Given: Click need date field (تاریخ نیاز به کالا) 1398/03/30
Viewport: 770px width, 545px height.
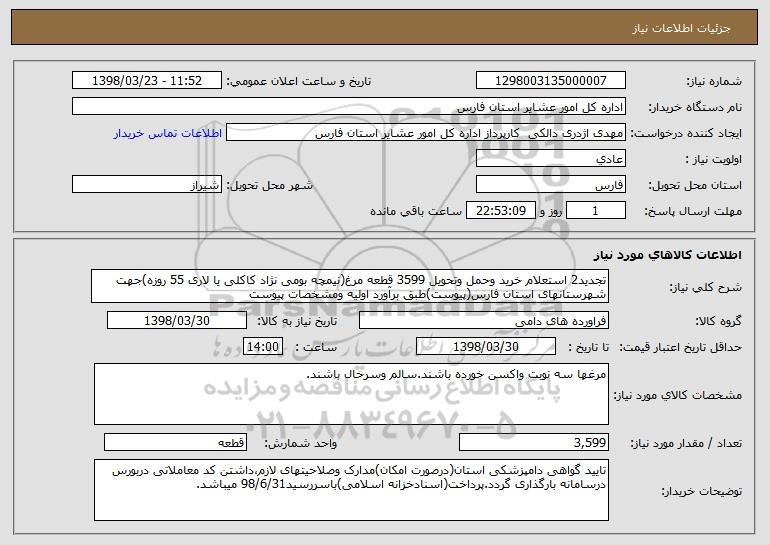Looking at the screenshot, I should 177,321.
